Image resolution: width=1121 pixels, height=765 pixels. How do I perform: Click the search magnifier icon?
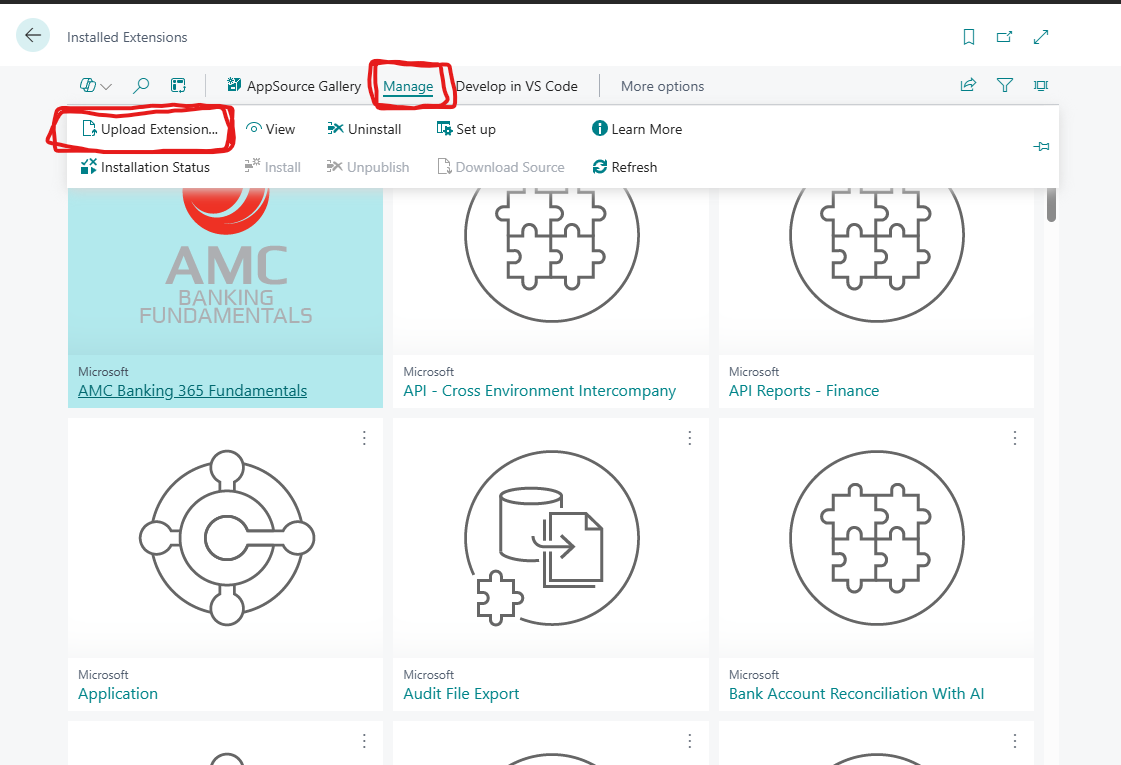click(141, 86)
